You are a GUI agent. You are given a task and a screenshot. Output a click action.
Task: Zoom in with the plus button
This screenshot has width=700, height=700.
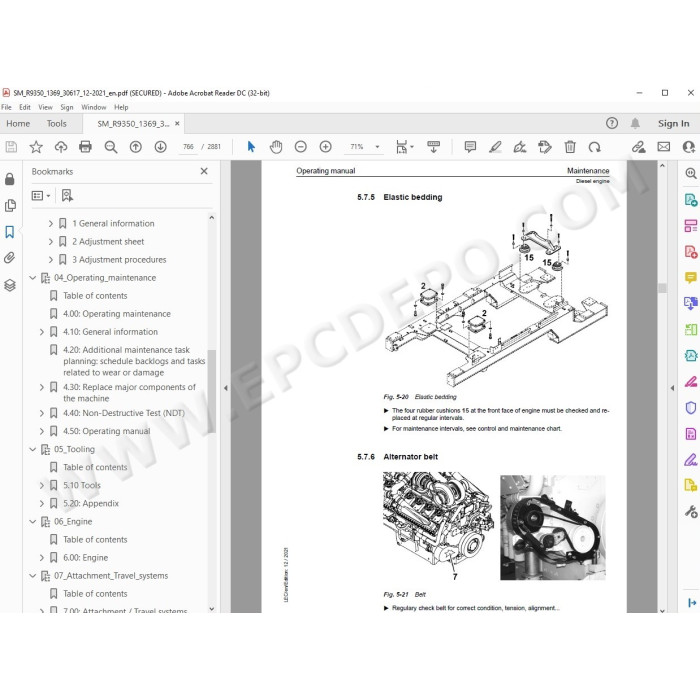tap(325, 146)
